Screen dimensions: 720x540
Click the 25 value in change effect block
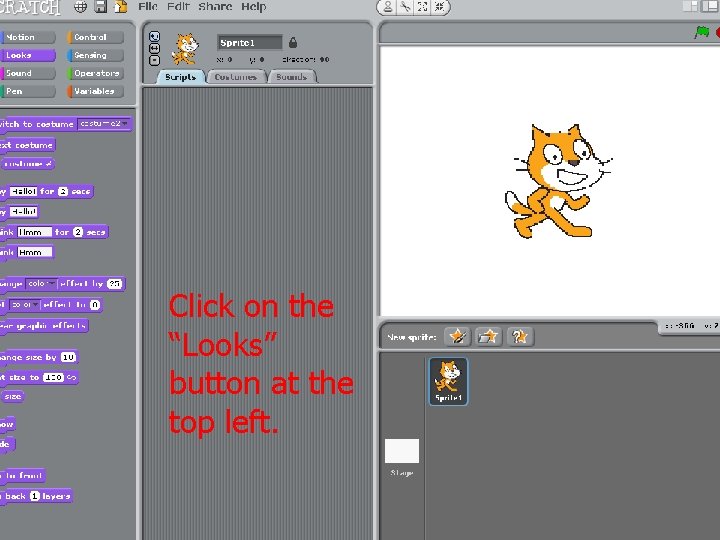click(x=114, y=283)
